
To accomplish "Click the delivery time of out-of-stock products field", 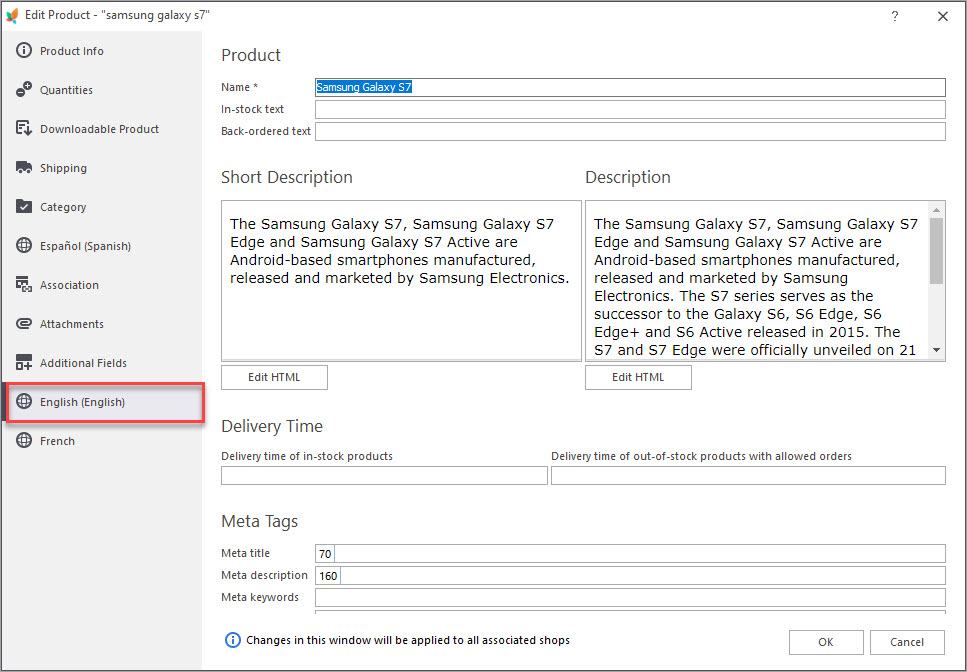I will pos(748,475).
